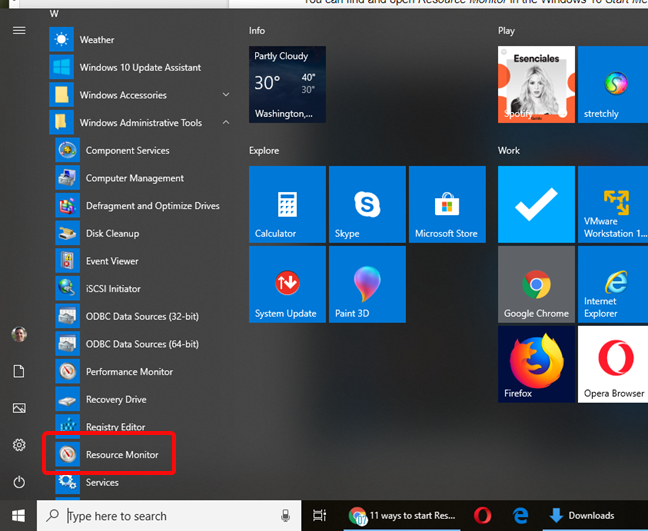Image resolution: width=648 pixels, height=531 pixels.
Task: Click the 'Performance Monitor' label
Action: coord(129,371)
